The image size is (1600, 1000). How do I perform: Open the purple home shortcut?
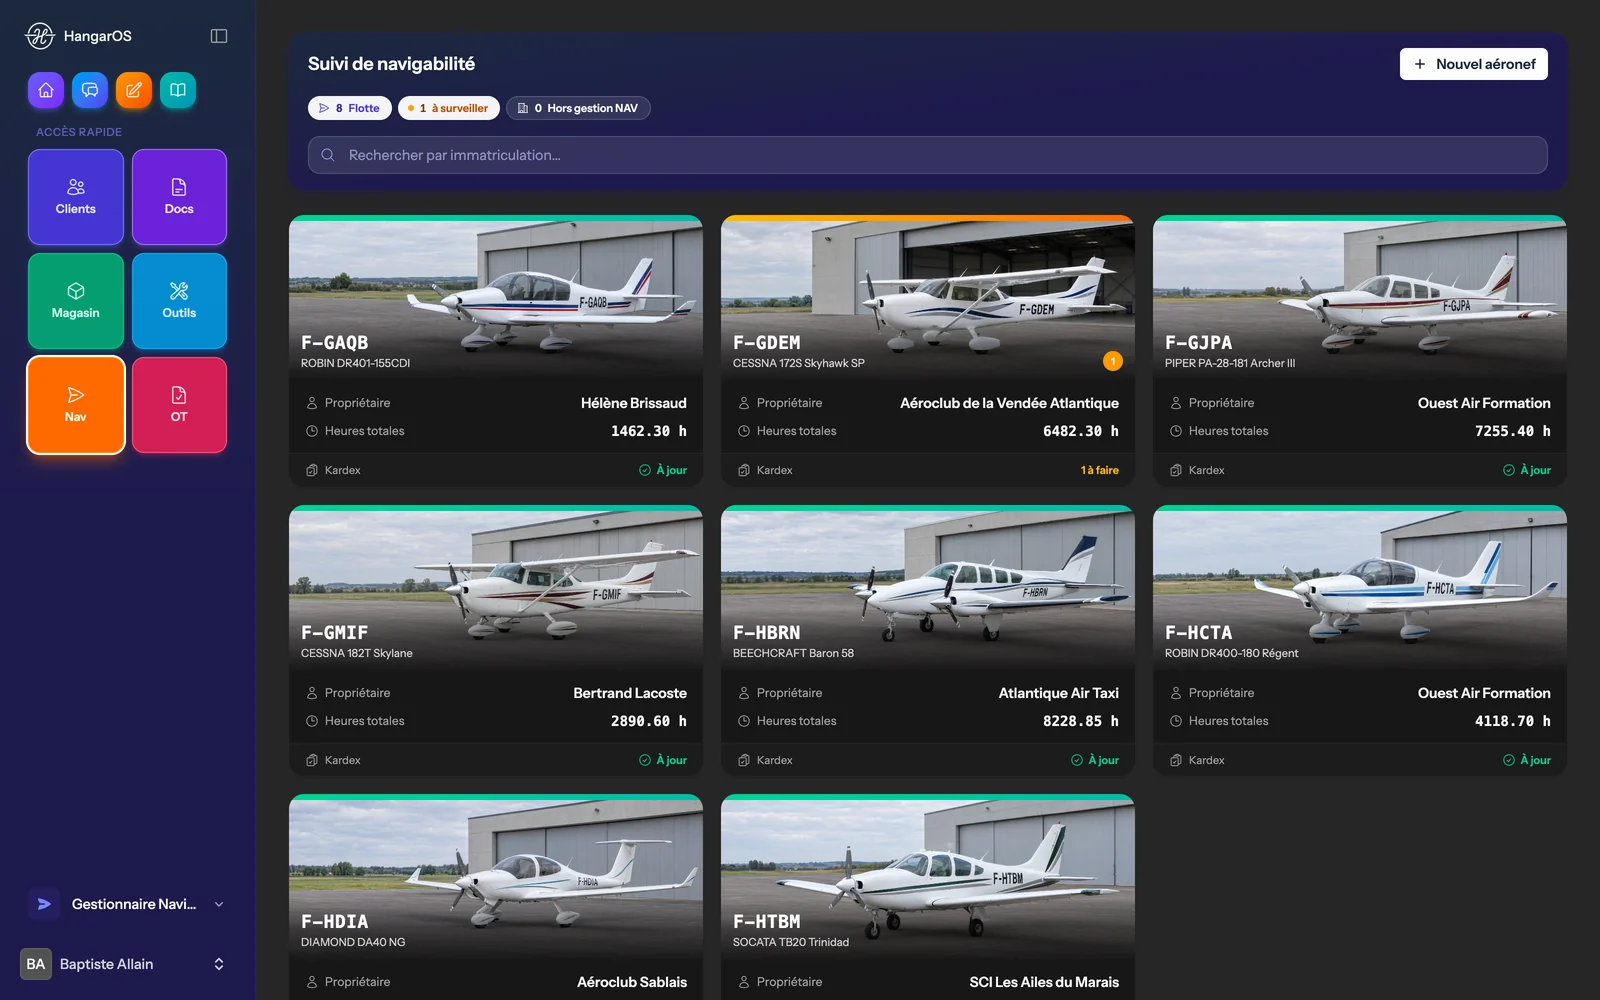[x=46, y=90]
